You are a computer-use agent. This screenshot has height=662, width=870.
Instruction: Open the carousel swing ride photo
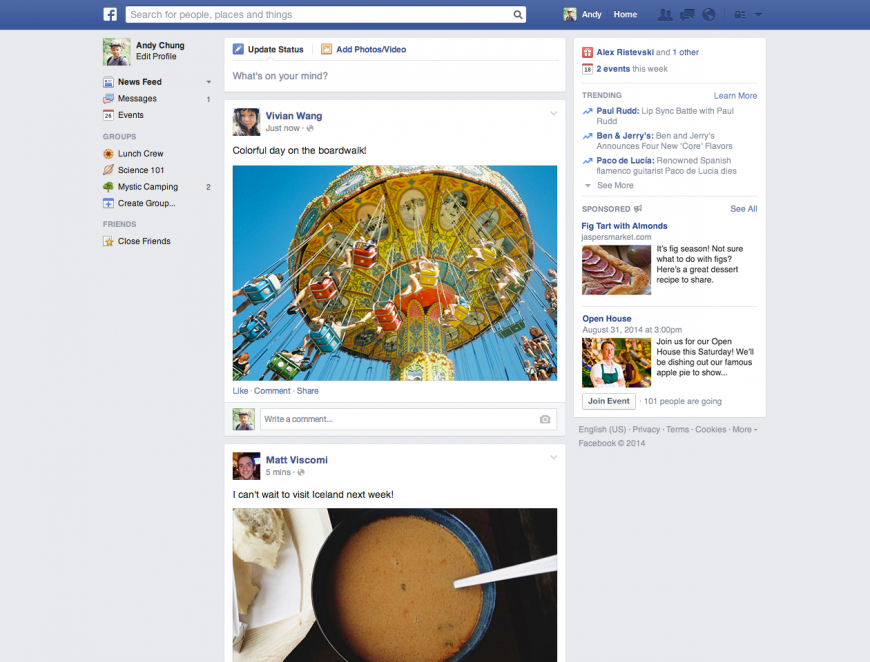point(394,273)
